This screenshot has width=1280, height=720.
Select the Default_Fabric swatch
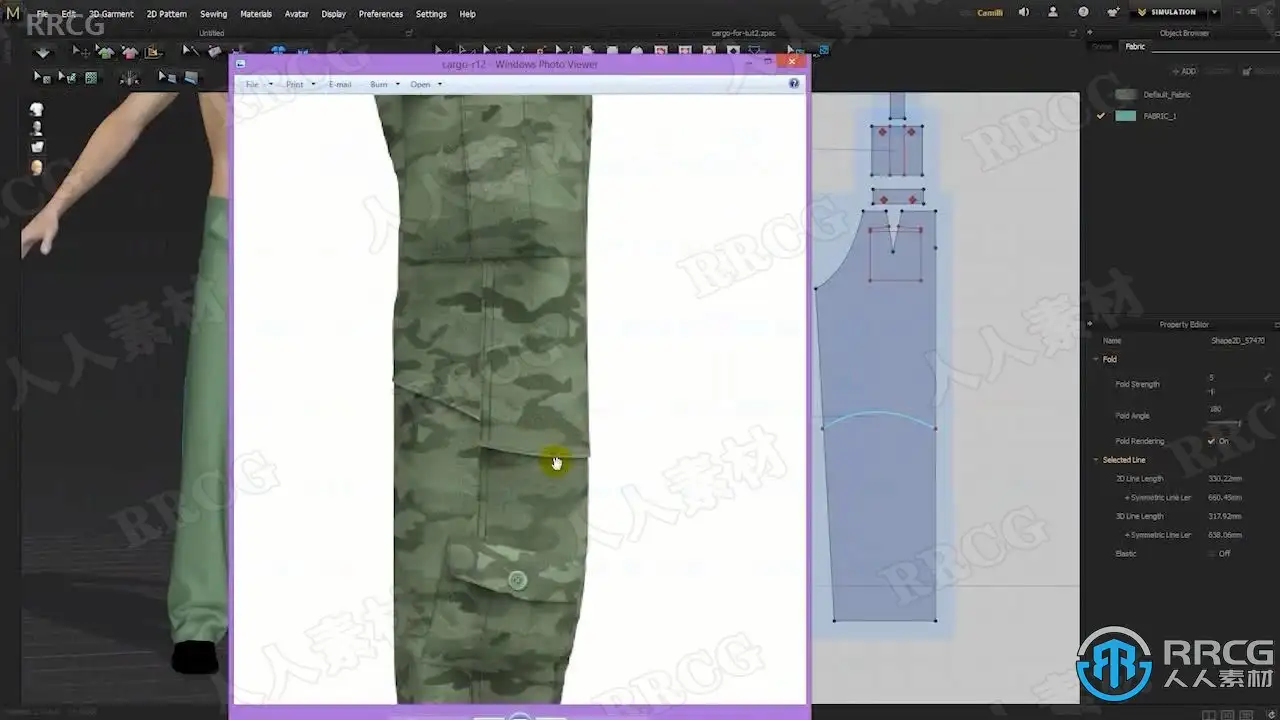click(1126, 94)
